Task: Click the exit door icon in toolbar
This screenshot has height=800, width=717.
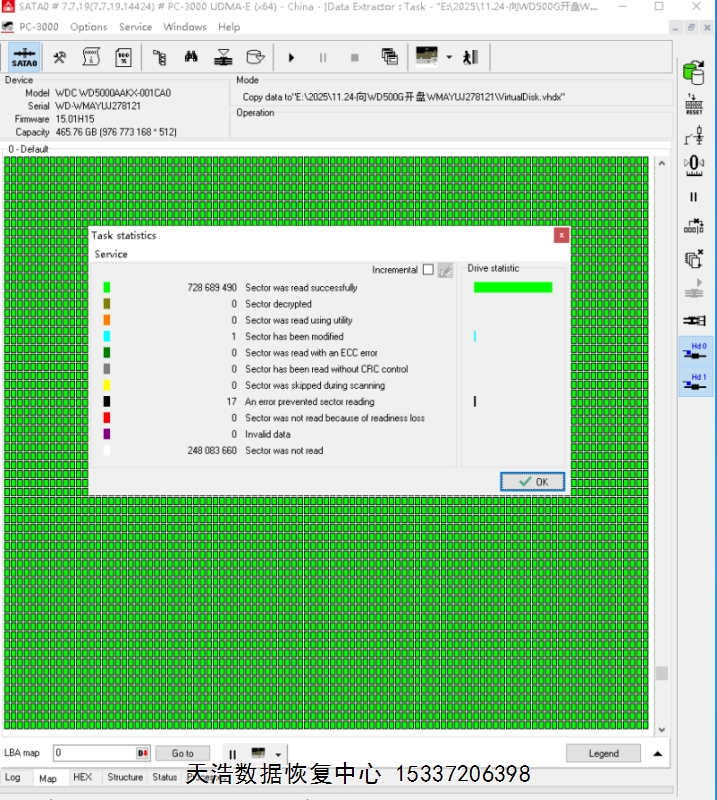Action: coord(470,57)
